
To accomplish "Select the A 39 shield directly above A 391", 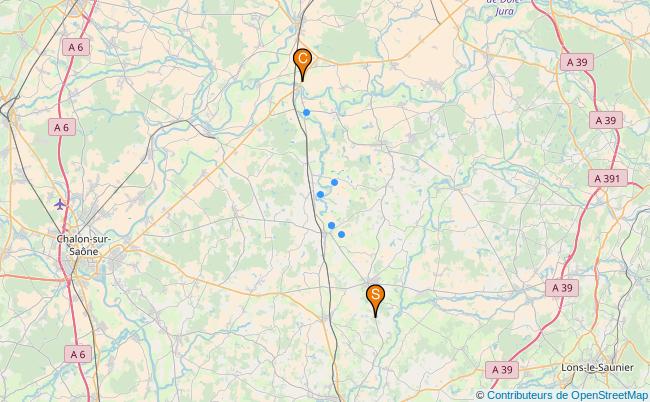I will (606, 120).
